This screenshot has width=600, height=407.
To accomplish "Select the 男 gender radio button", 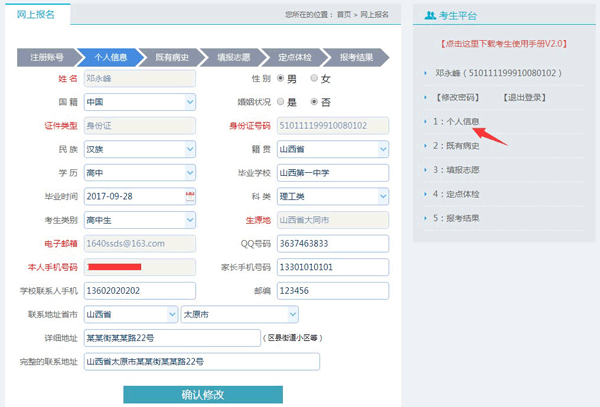I will point(281,78).
